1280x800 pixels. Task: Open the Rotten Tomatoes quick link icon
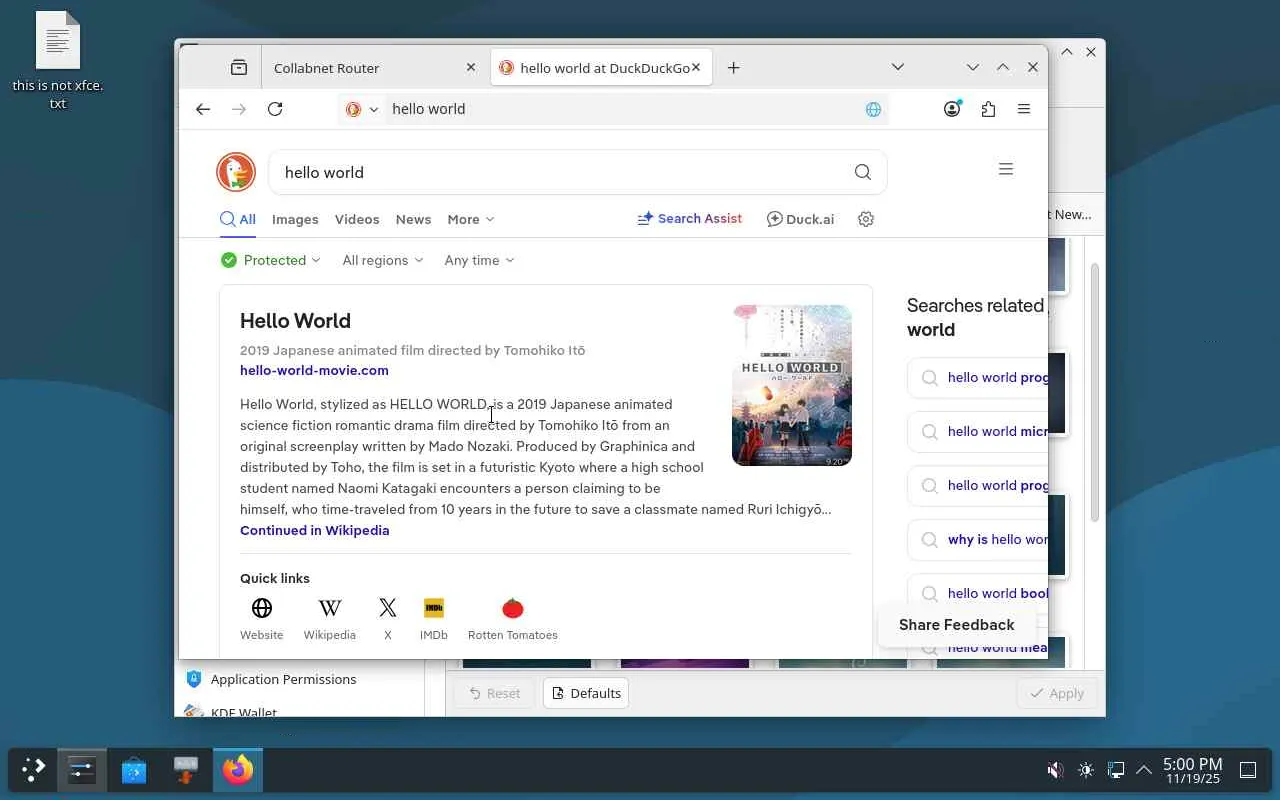pos(513,608)
